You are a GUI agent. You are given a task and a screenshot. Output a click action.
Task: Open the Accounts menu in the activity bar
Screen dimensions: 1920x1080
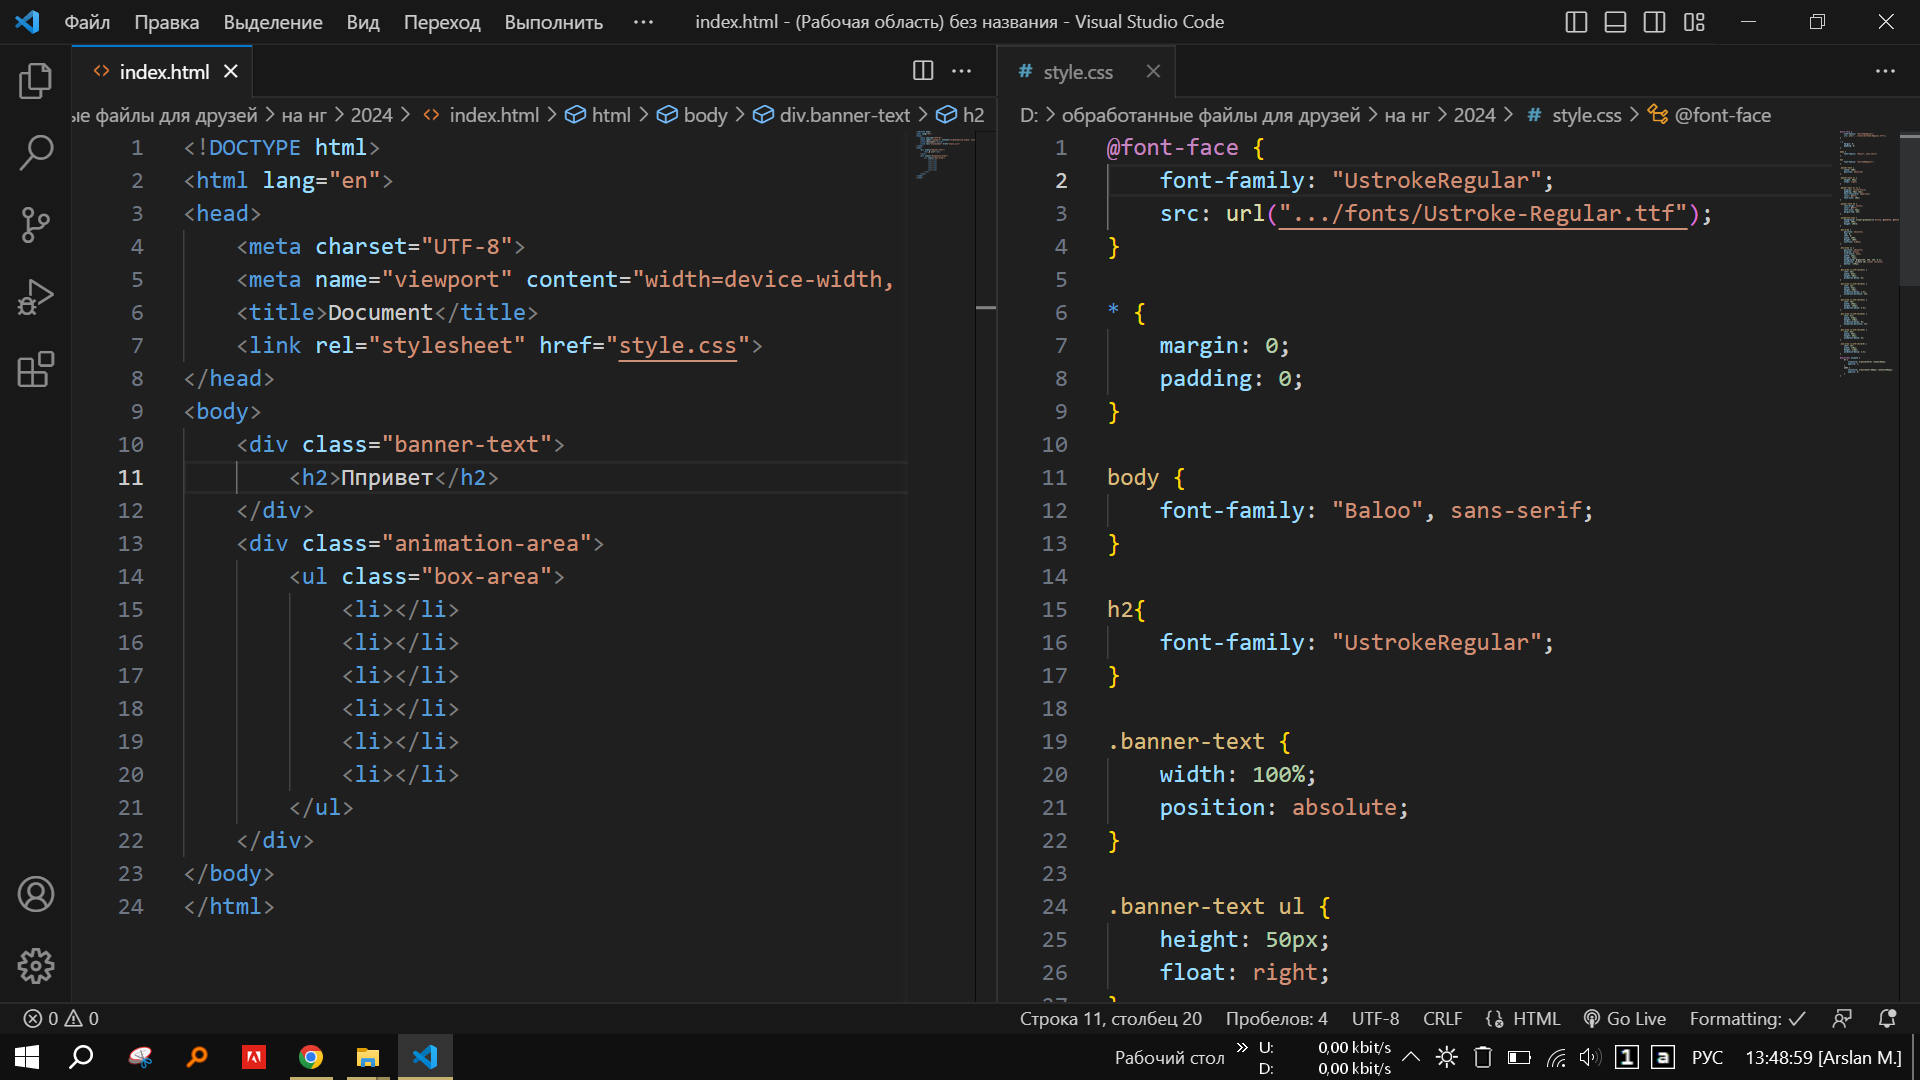point(36,894)
